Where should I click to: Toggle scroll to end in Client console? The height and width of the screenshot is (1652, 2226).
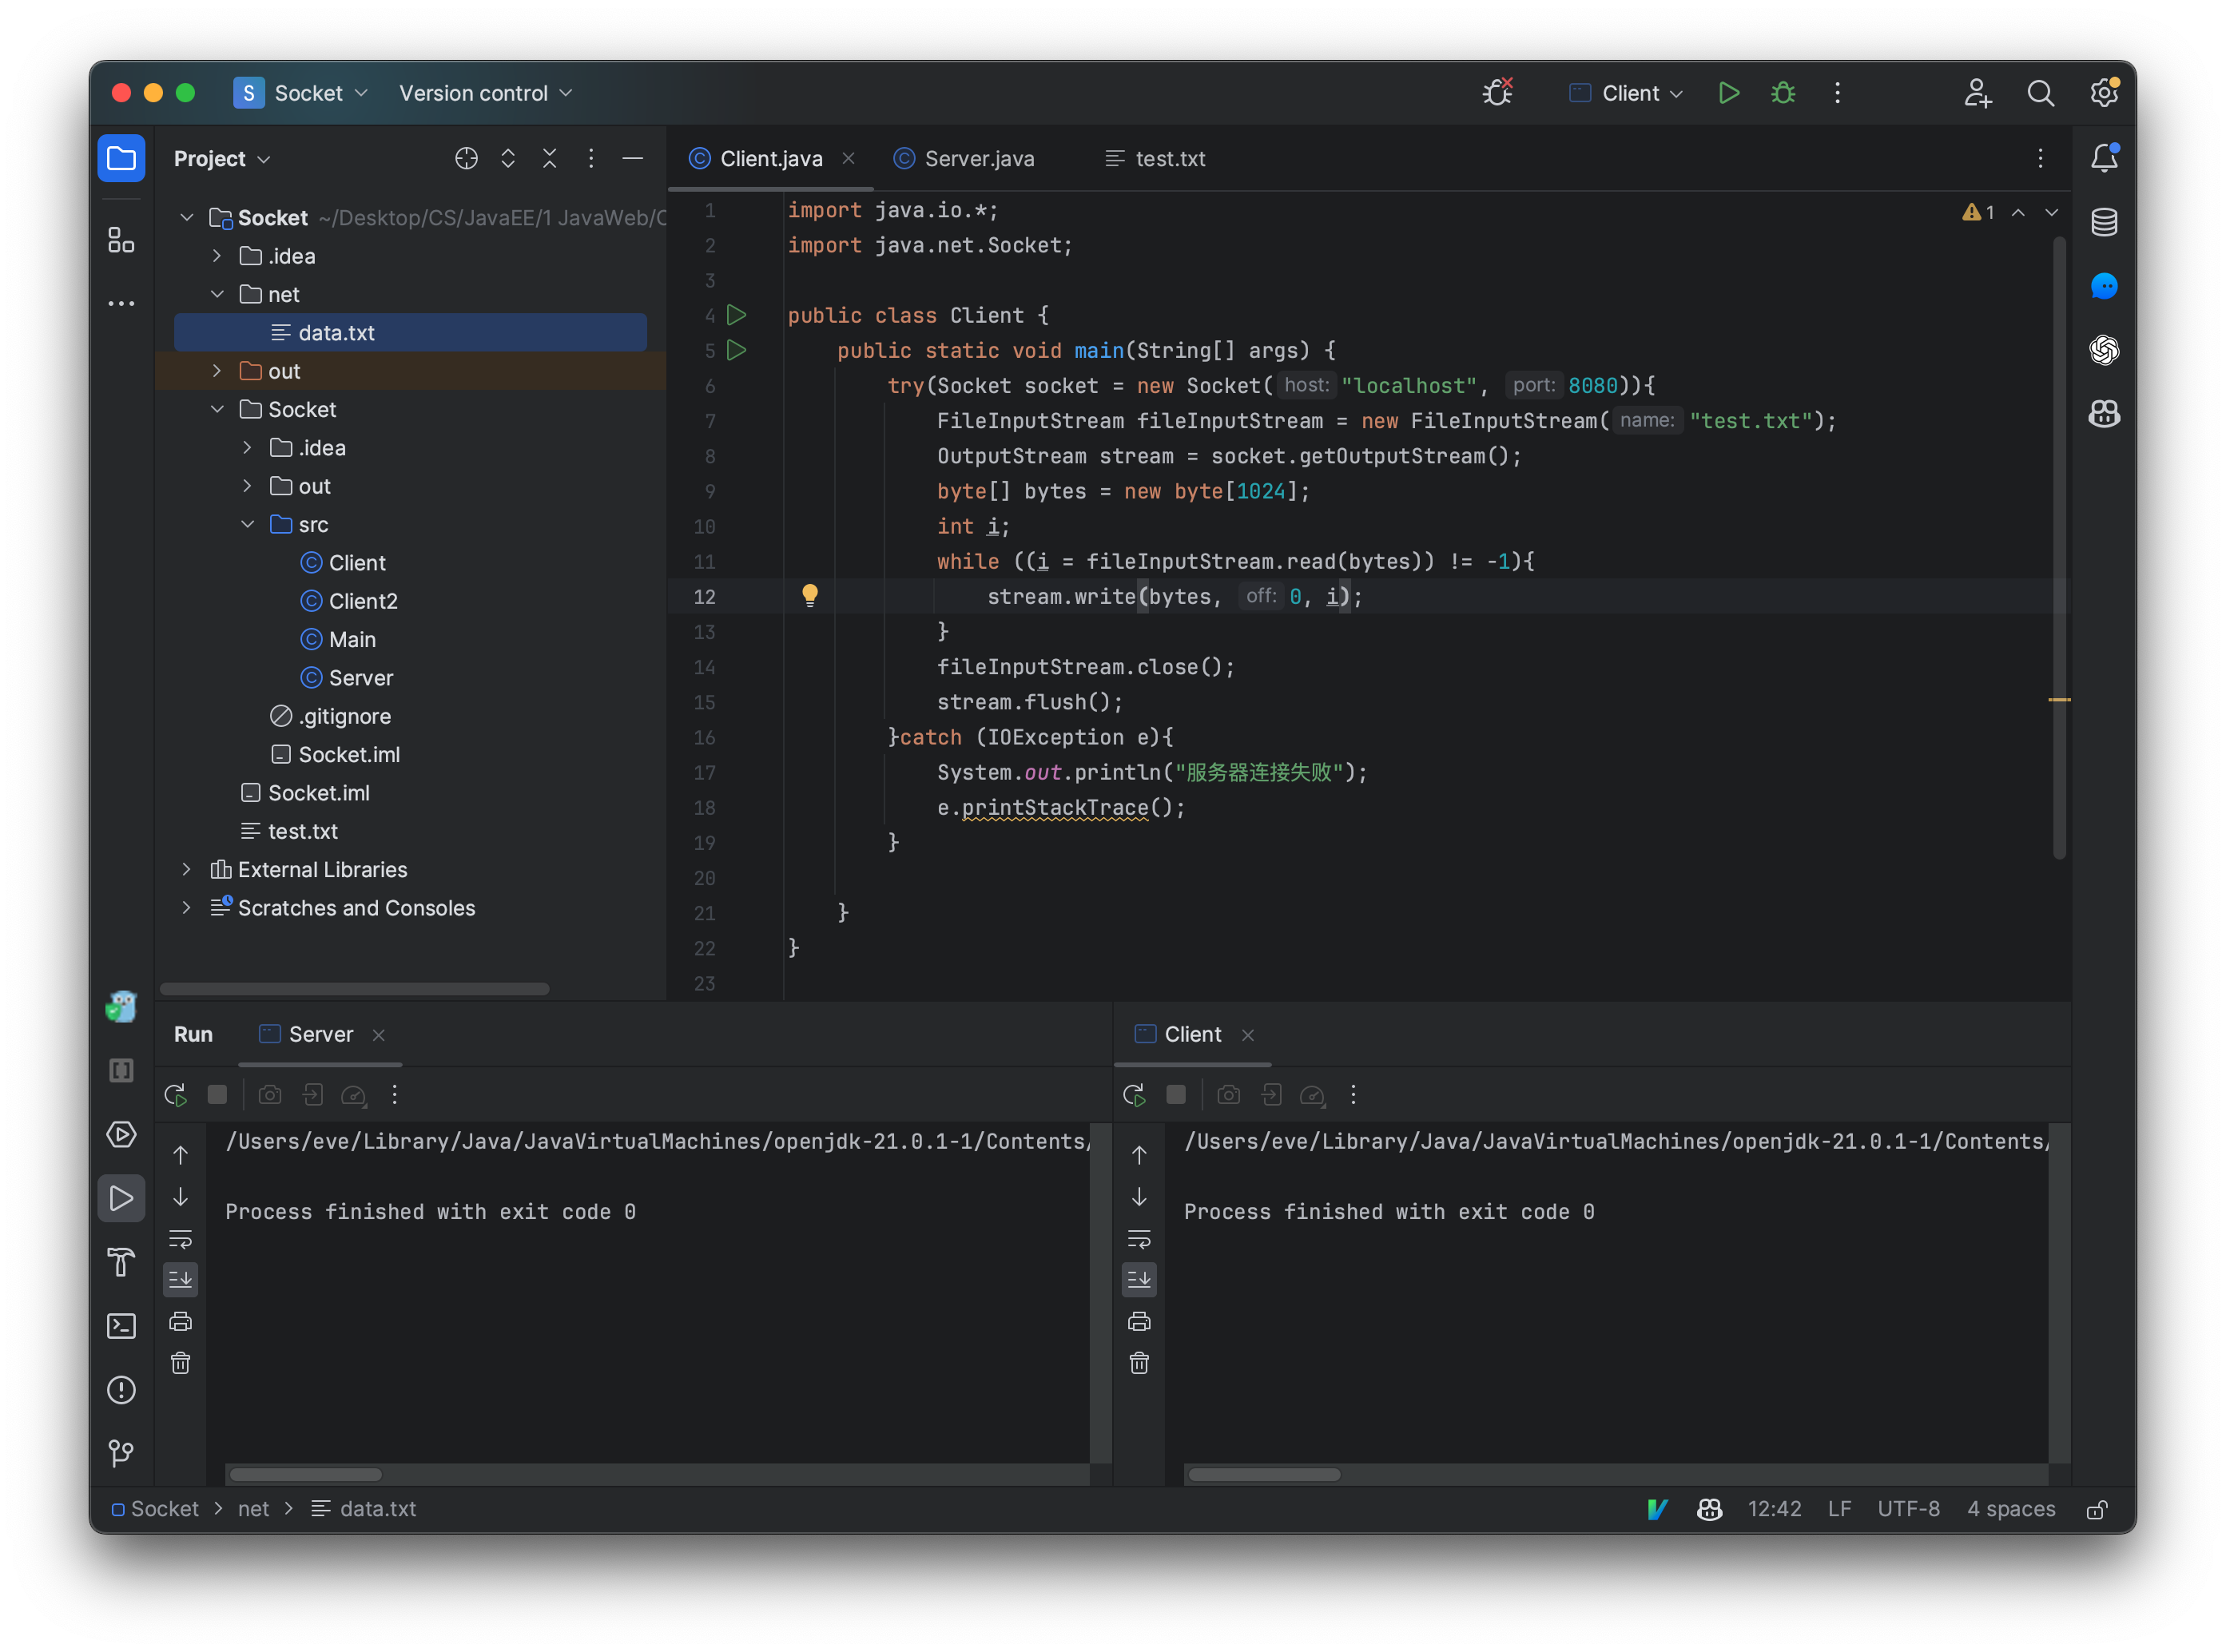point(1139,1279)
